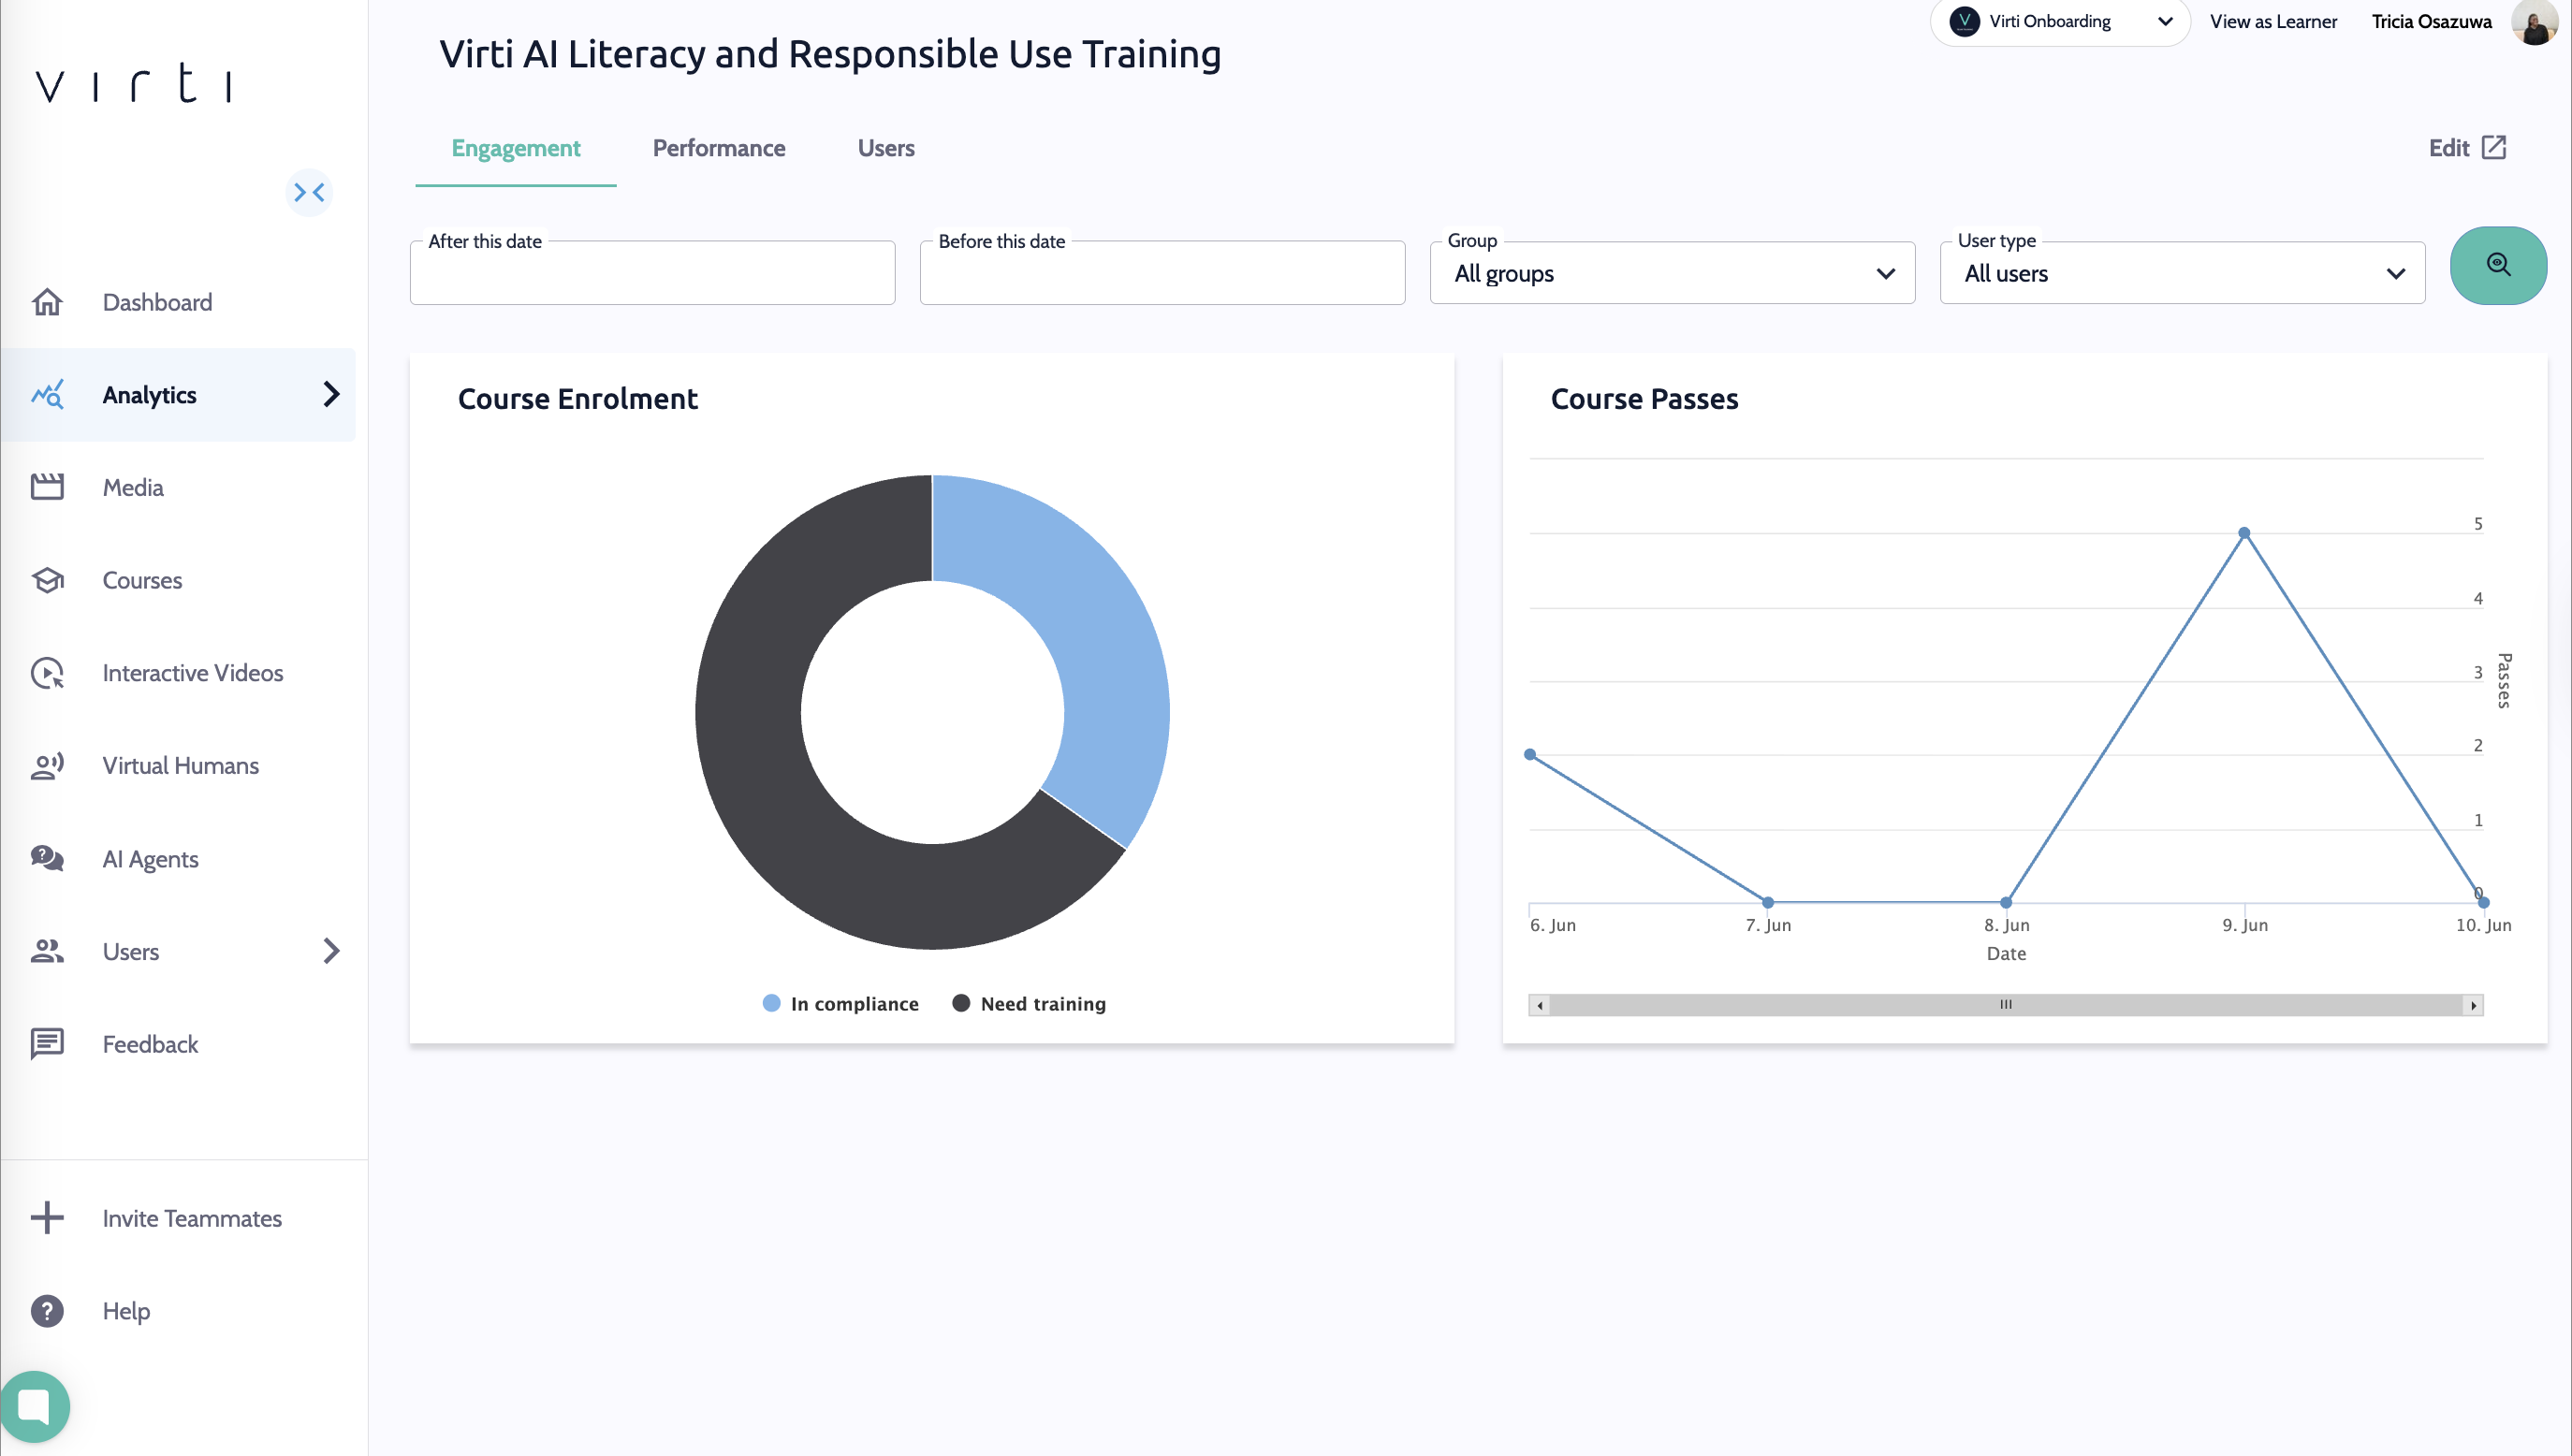This screenshot has width=2572, height=1456.
Task: Click the Course Passes chart scrollbar handle
Action: [x=2005, y=1004]
